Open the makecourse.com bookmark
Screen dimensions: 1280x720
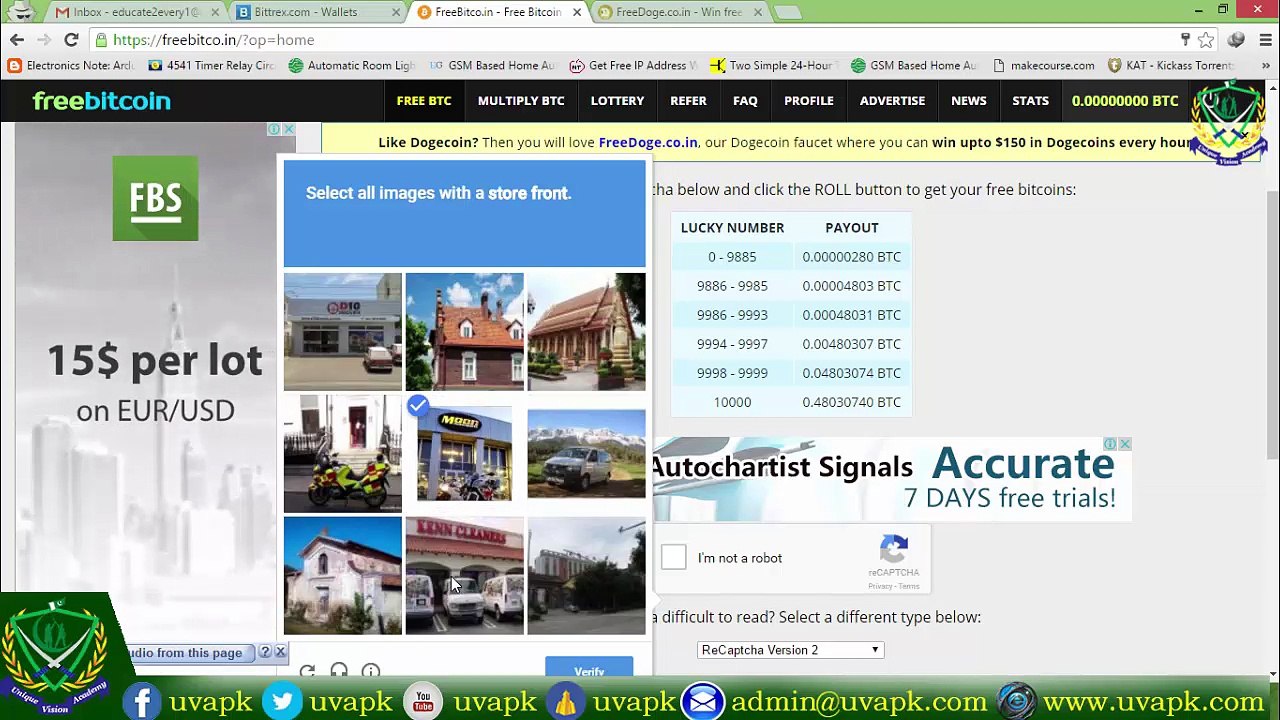click(1043, 65)
